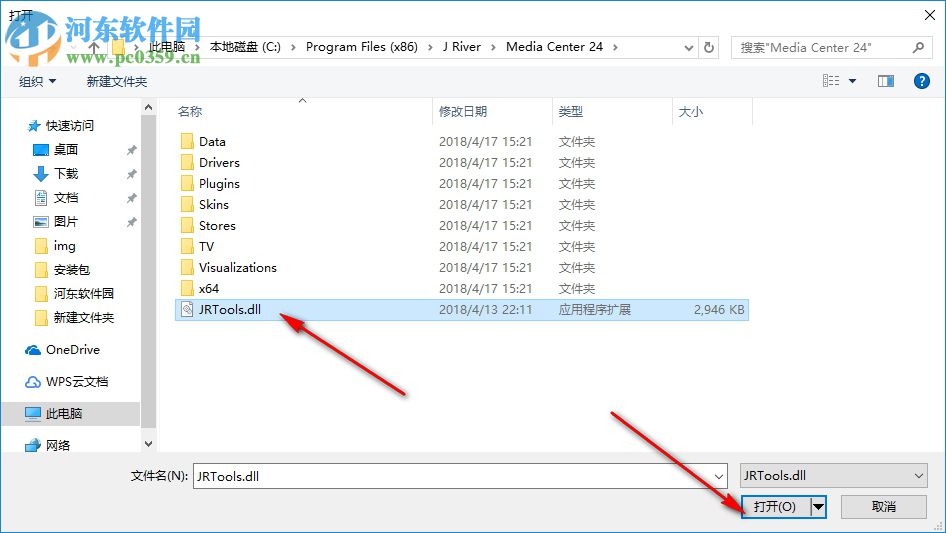This screenshot has width=946, height=533.
Task: Select the Plugins folder icon
Action: 188,184
